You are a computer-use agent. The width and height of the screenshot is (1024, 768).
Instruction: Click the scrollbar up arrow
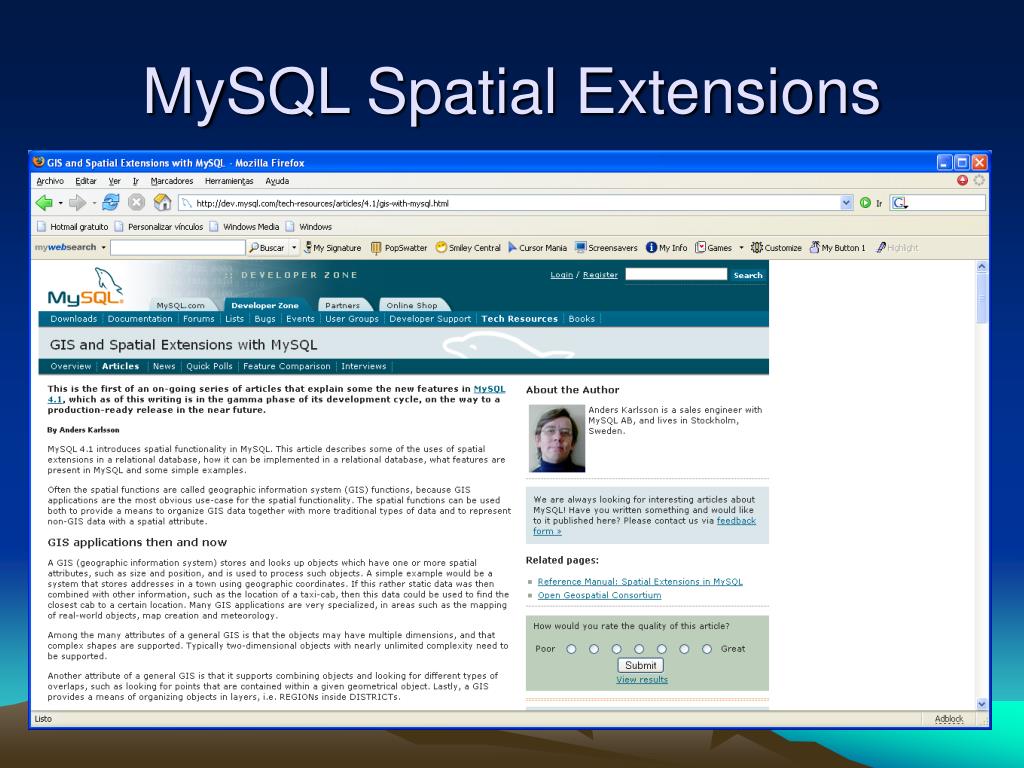pos(982,267)
